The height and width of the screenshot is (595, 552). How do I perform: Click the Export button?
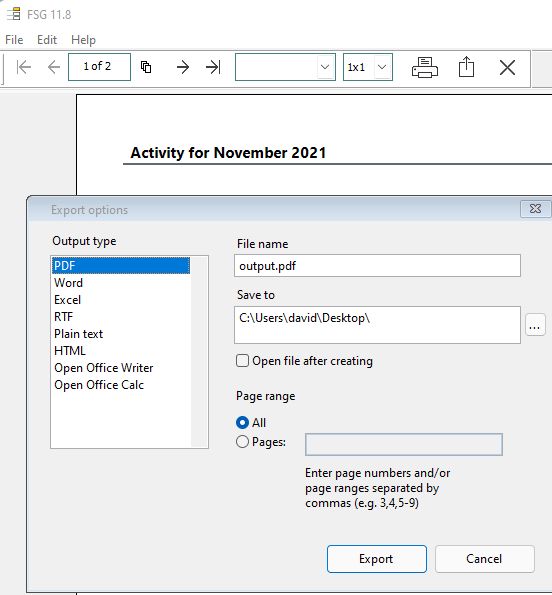[377, 559]
